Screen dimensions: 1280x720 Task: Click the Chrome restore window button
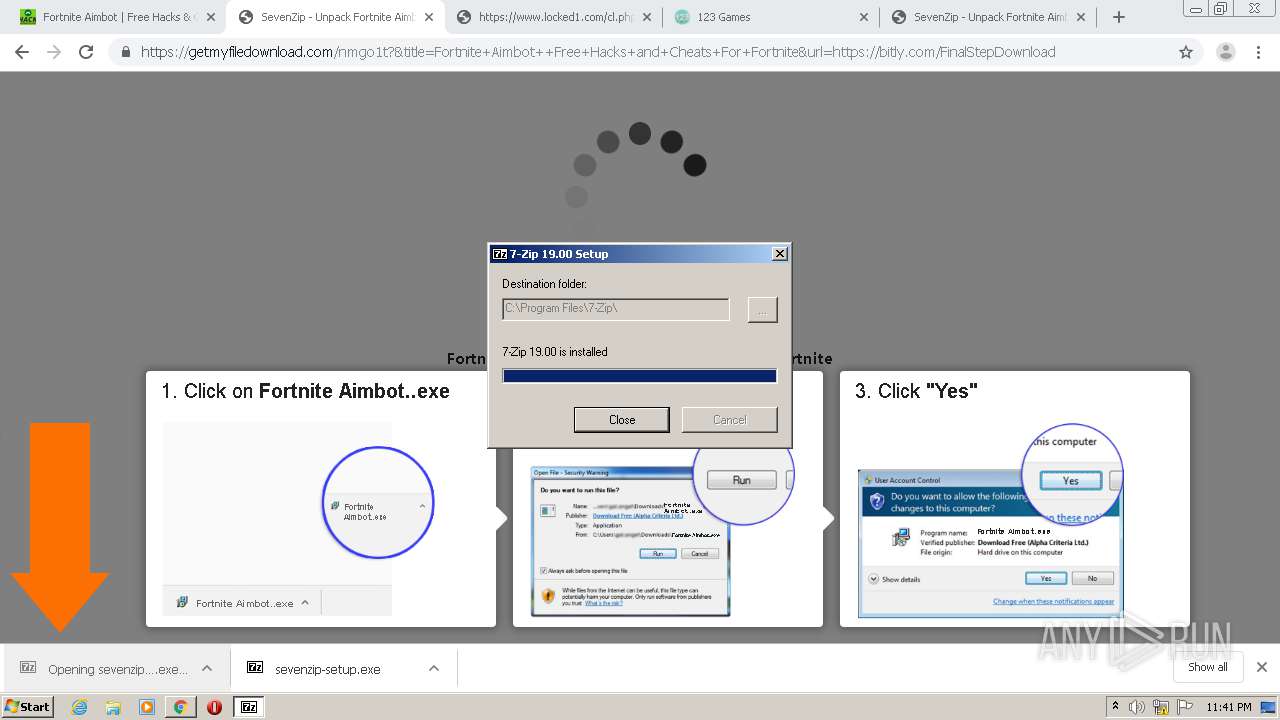1220,9
